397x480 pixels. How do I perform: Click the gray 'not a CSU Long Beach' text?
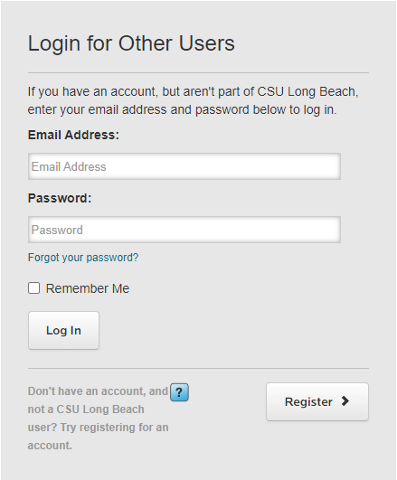coord(86,409)
